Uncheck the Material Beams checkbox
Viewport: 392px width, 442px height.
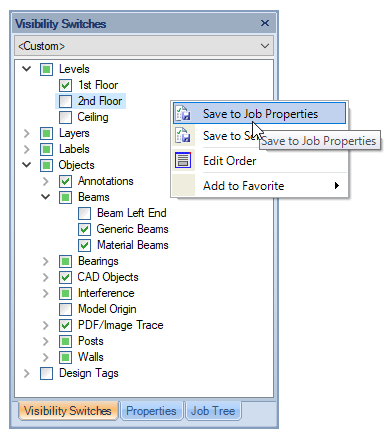84,245
